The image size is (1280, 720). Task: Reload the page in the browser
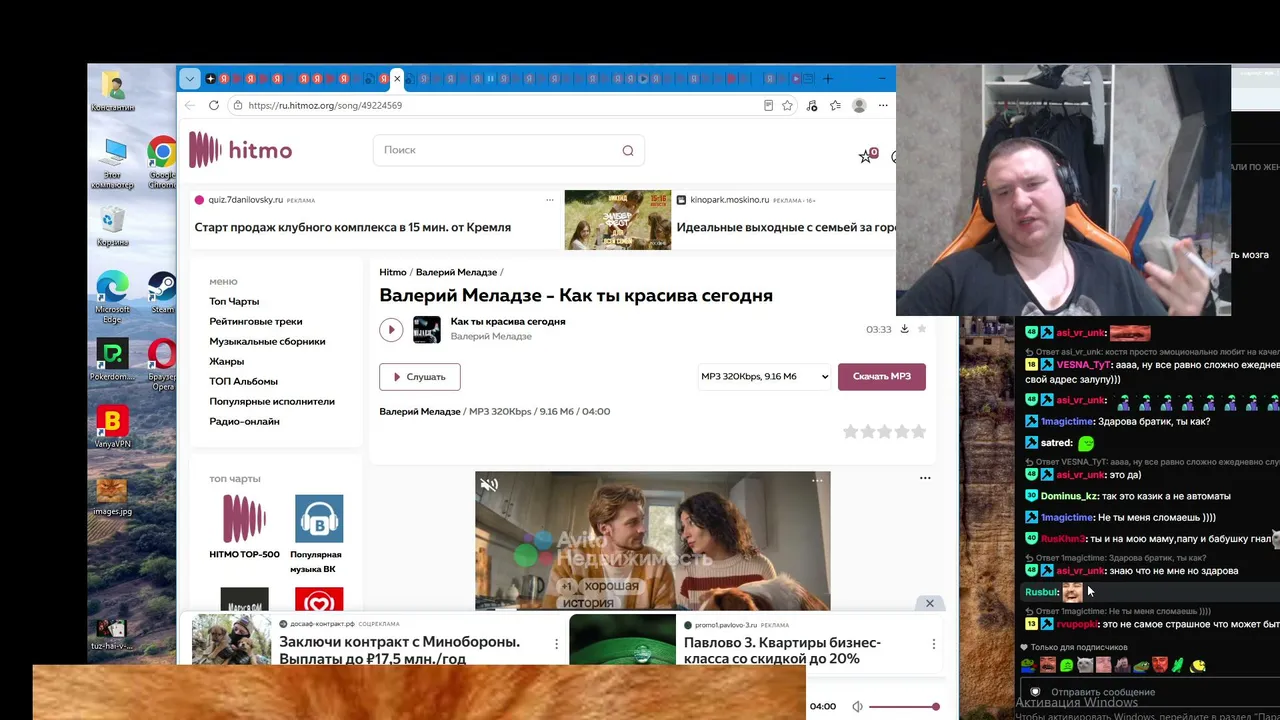[214, 105]
